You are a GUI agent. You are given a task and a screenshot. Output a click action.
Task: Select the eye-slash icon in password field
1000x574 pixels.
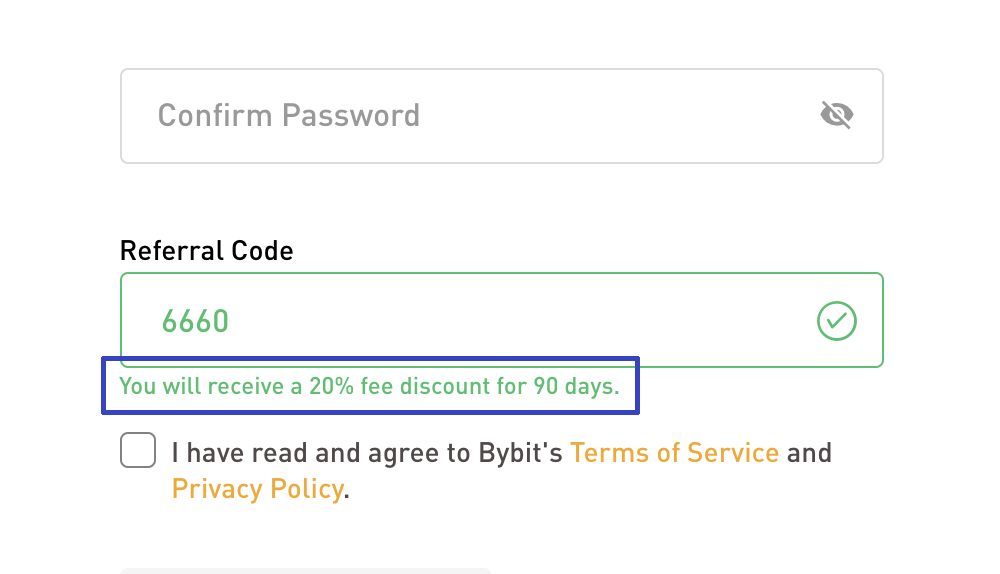click(836, 116)
